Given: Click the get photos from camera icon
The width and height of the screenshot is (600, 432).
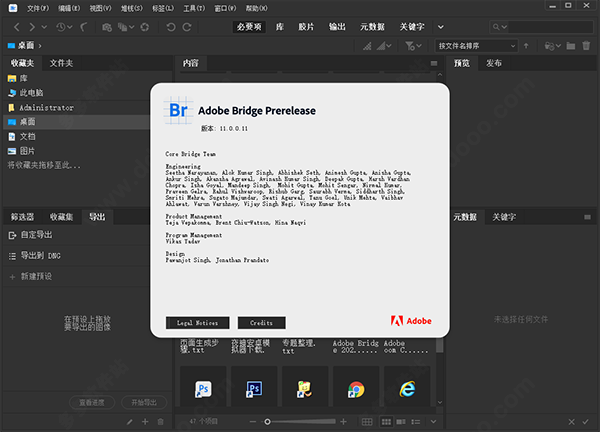Looking at the screenshot, I should click(107, 27).
